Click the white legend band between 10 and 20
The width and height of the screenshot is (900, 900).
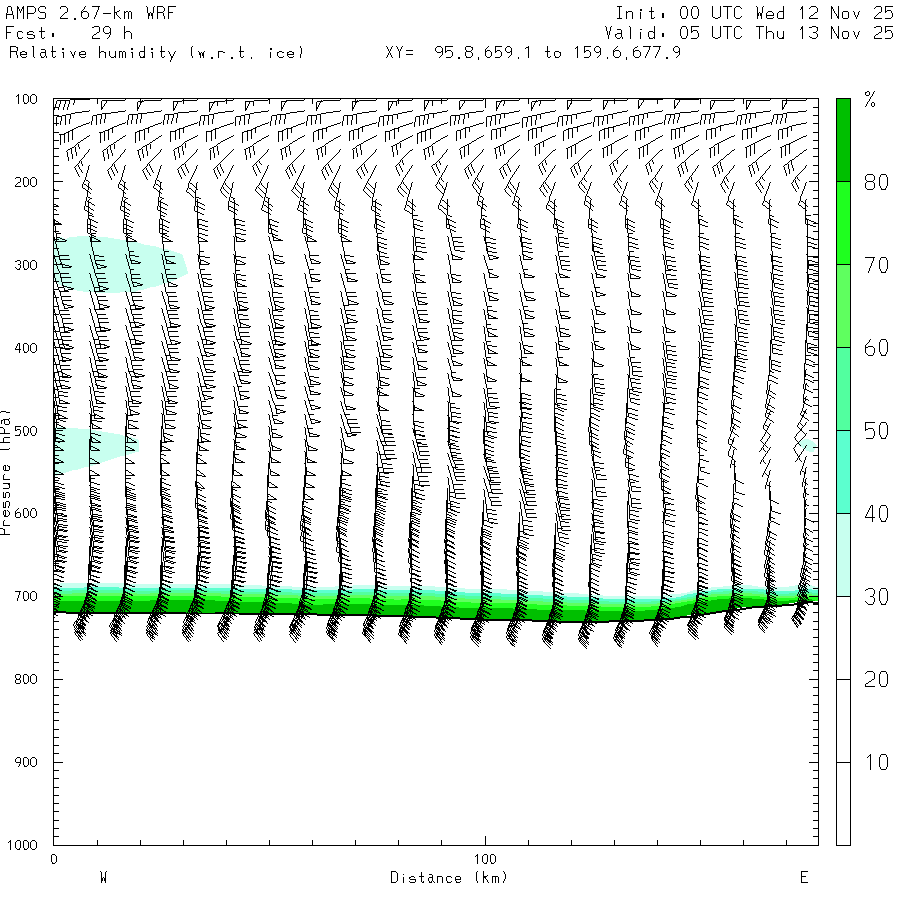(843, 721)
